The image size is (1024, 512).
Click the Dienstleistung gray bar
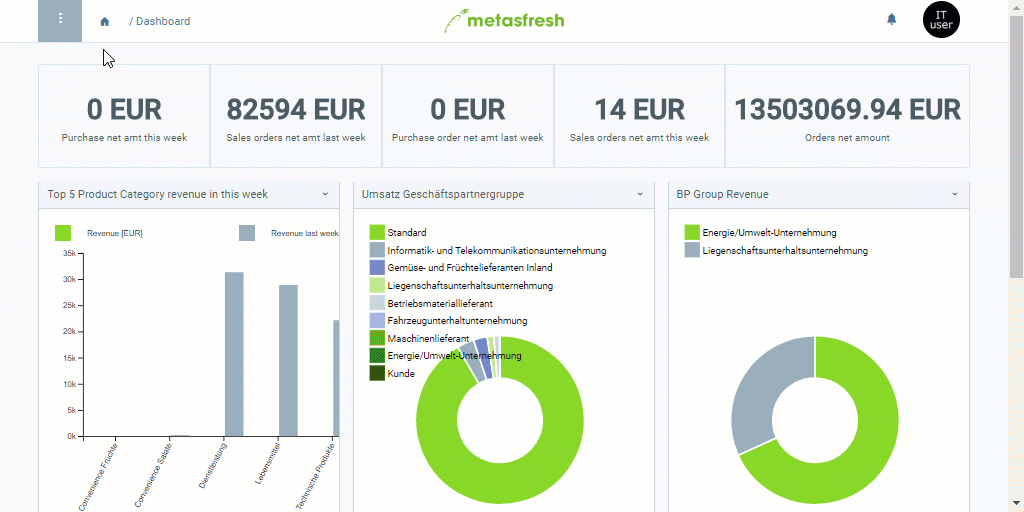(x=234, y=354)
